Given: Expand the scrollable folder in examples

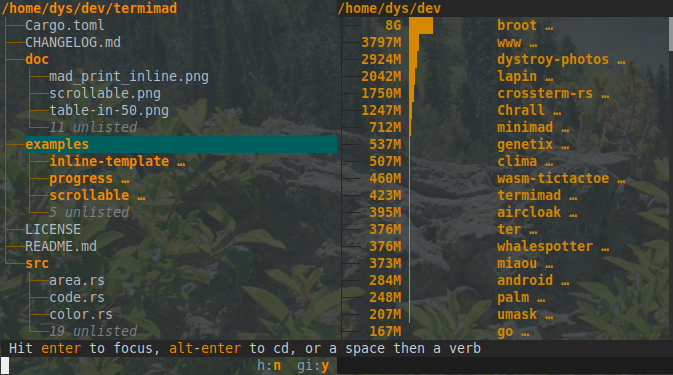Looking at the screenshot, I should 89,195.
